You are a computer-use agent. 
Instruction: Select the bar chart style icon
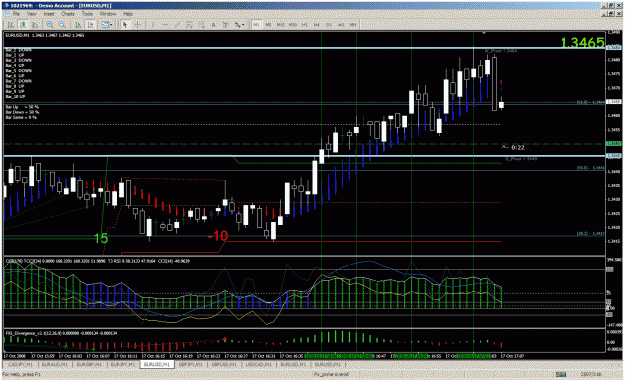[x=10, y=25]
